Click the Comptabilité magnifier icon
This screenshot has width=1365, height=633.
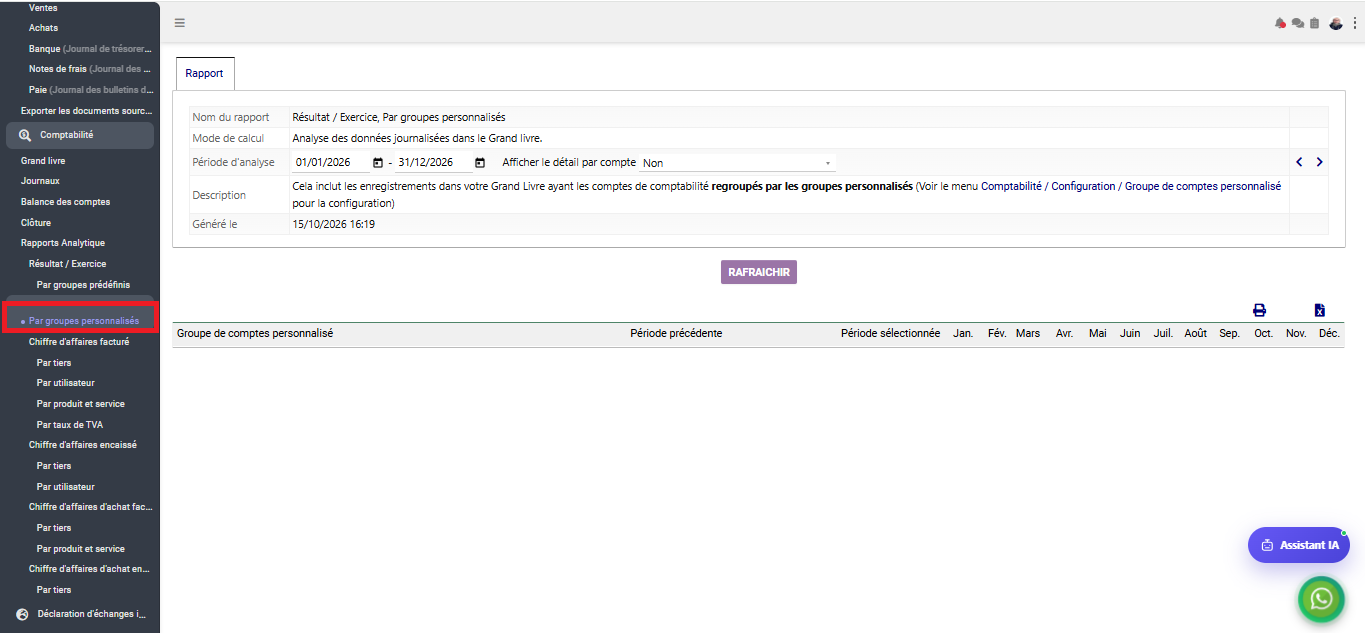(25, 135)
